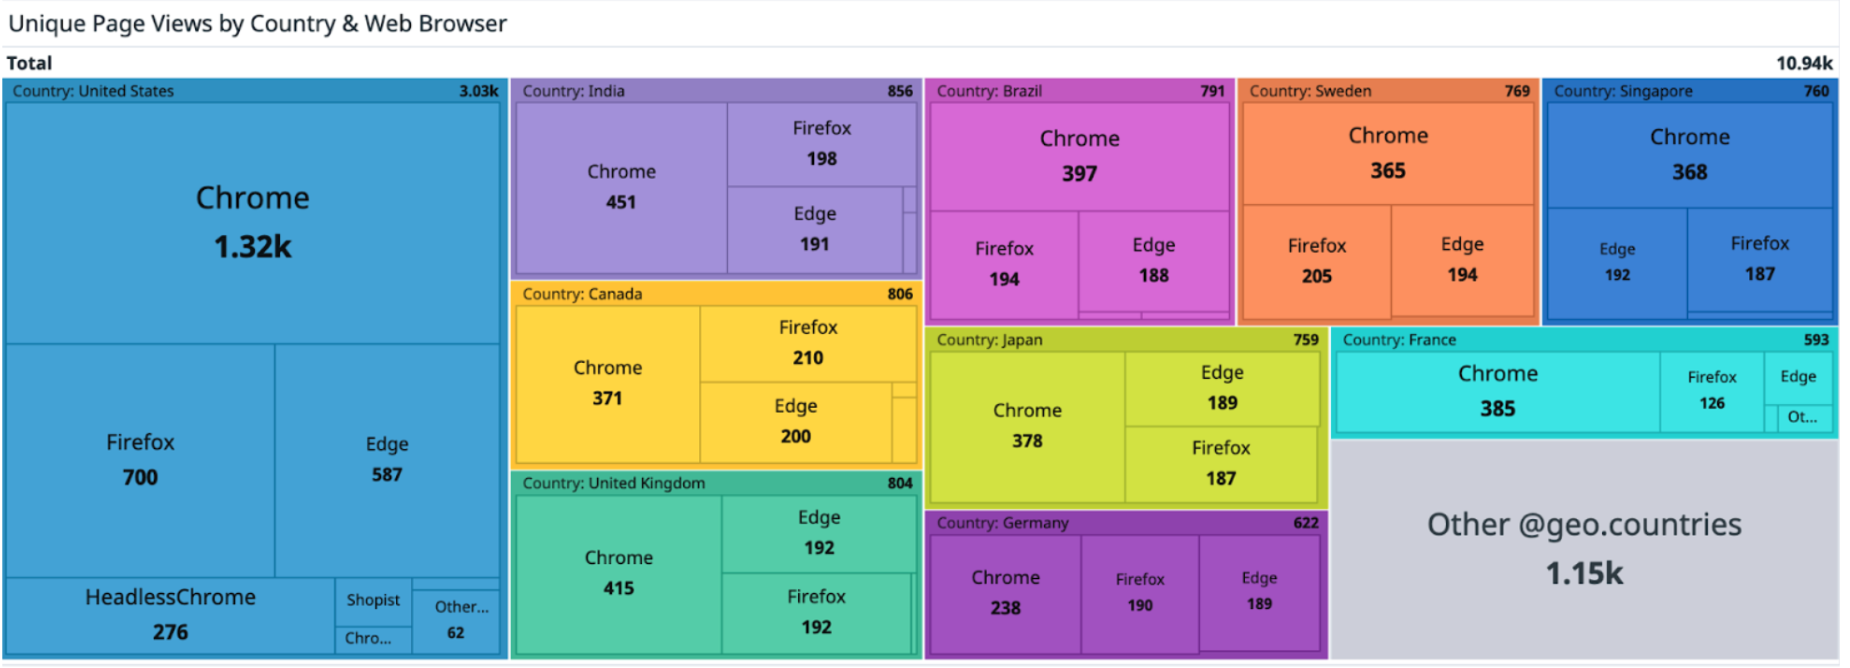The image size is (1850, 668).
Task: Select India Chrome 451 tile
Action: pyautogui.click(x=621, y=187)
